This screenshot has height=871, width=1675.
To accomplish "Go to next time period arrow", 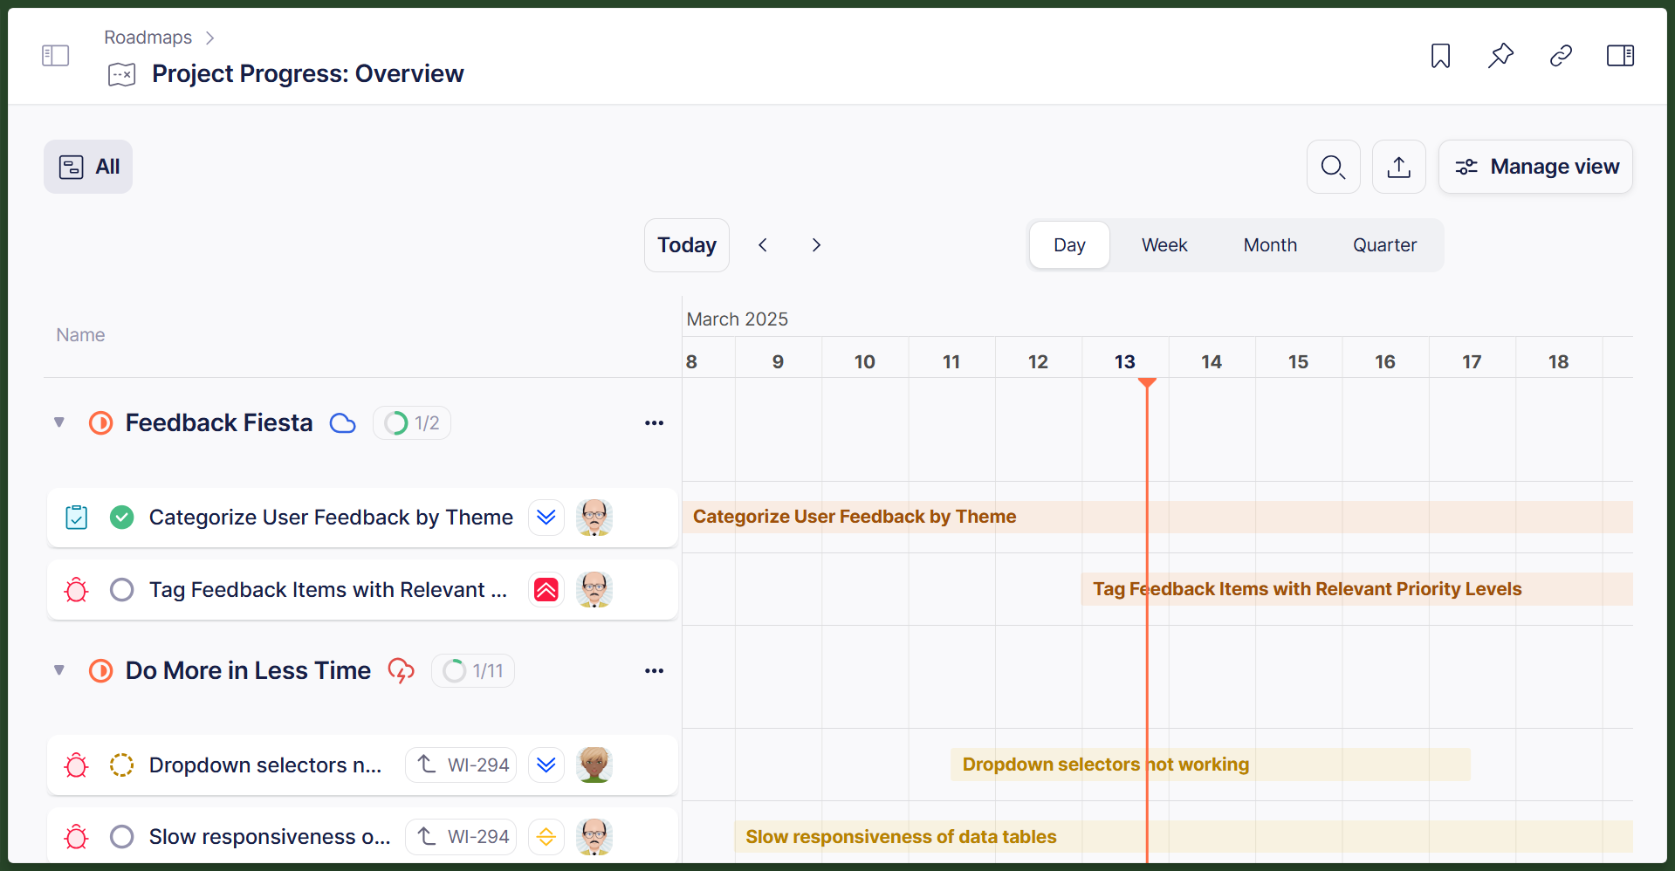I will (x=816, y=245).
